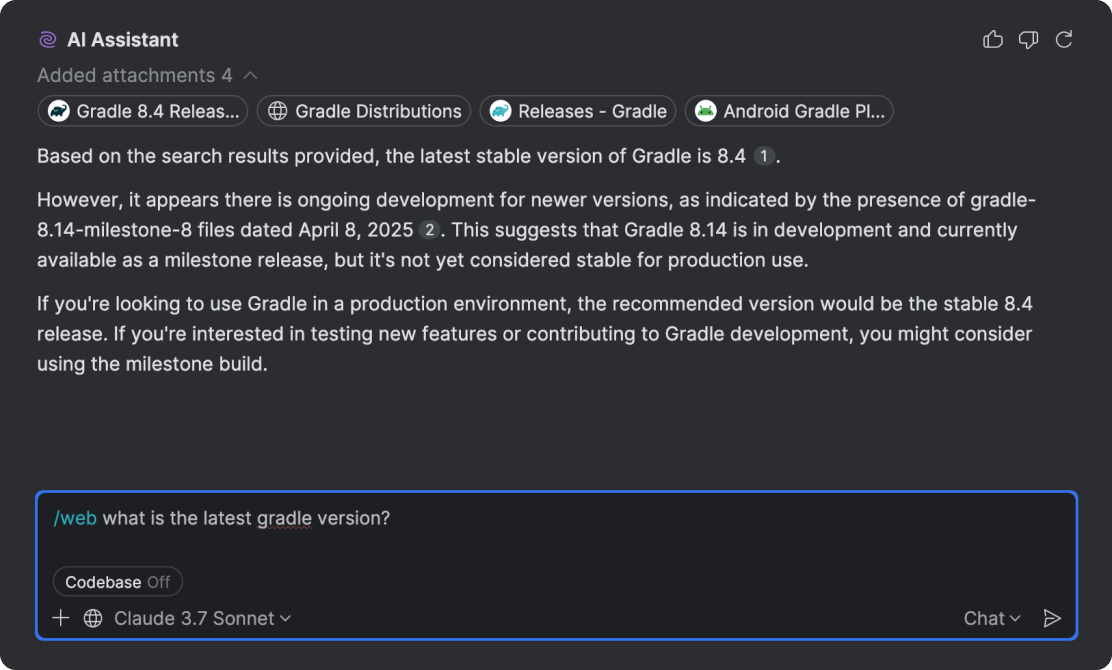Viewport: 1112px width, 670px height.
Task: Click the plus icon to add attachment
Action: tap(60, 618)
